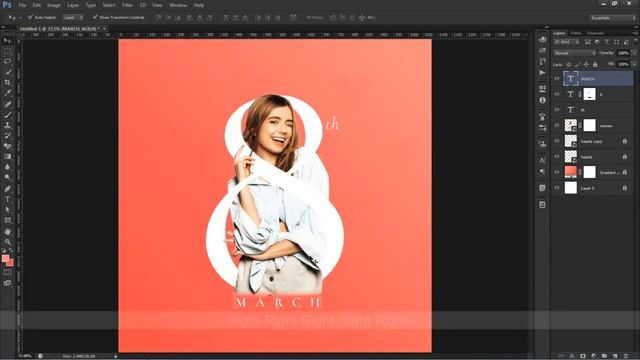Select the History Brush tool
The width and height of the screenshot is (640, 360).
pos(7,136)
